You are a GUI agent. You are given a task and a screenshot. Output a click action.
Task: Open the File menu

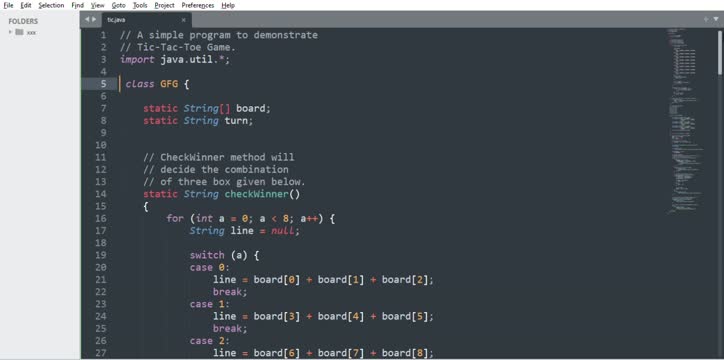point(8,6)
